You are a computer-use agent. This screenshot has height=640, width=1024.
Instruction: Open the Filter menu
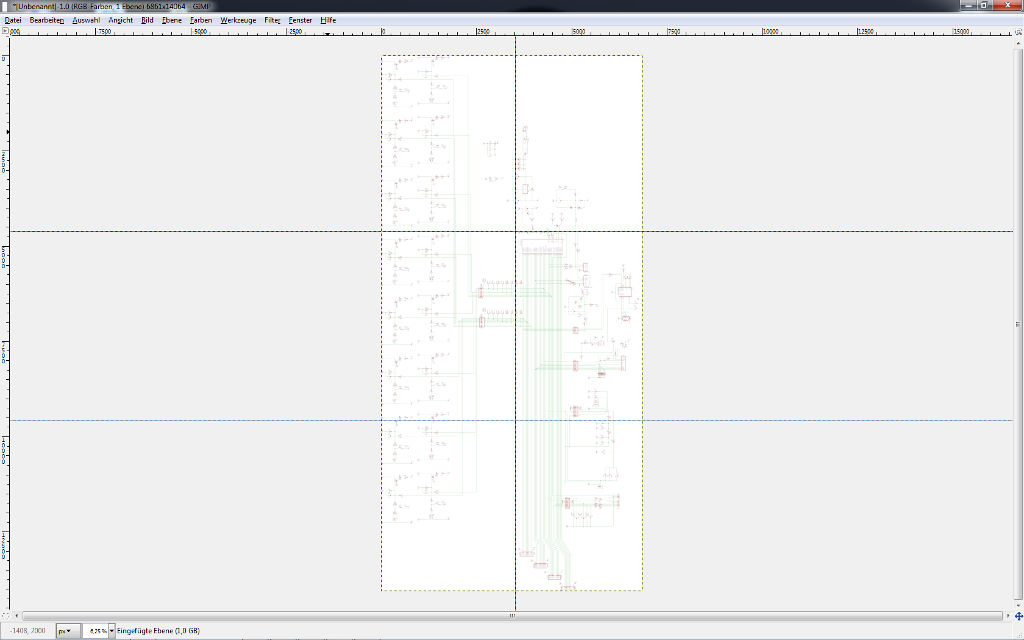[272, 20]
